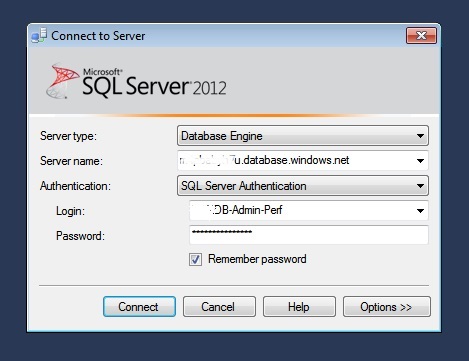This screenshot has height=361, width=469.
Task: Click the Connect button
Action: coord(139,307)
